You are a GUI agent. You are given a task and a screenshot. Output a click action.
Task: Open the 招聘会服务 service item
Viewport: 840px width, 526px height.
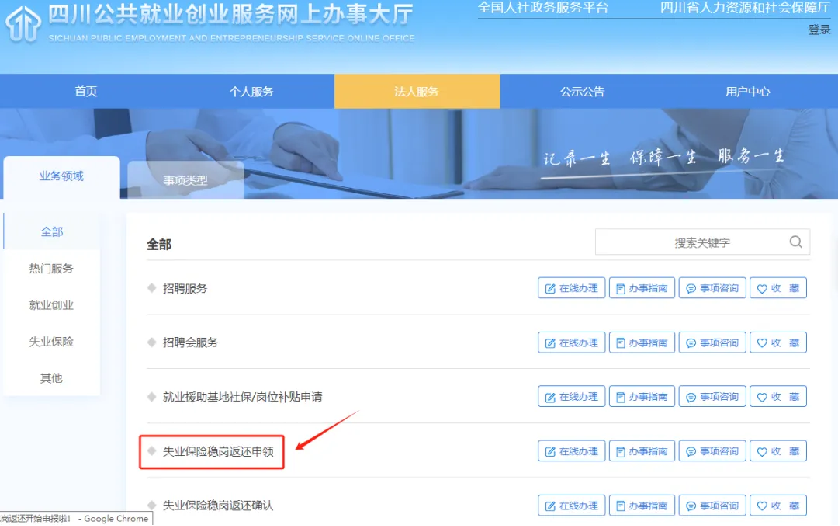pyautogui.click(x=190, y=342)
